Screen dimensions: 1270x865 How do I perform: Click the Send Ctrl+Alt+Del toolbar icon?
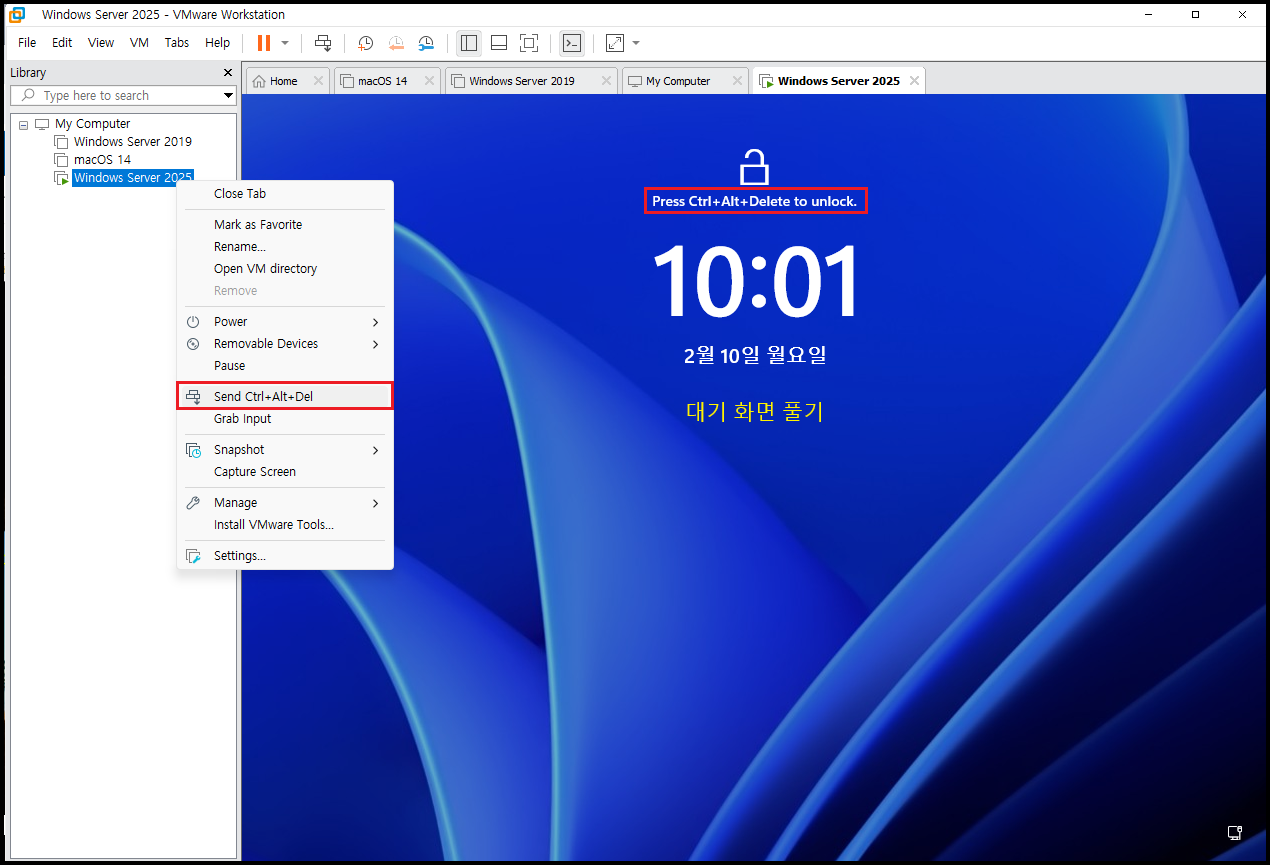click(322, 43)
